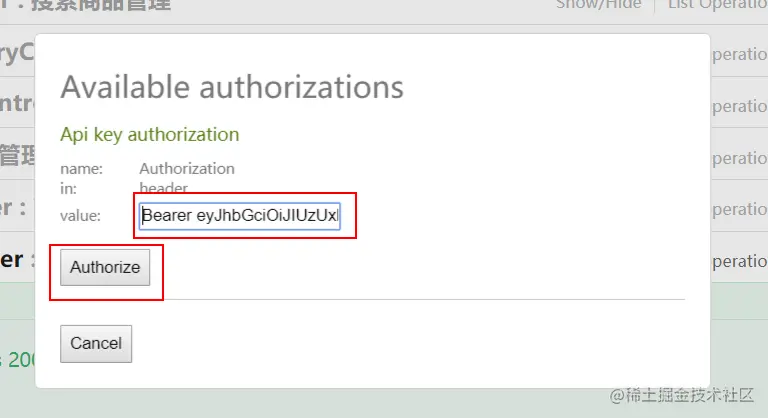The height and width of the screenshot is (418, 768).
Task: Click the 'Available authorizations' heading
Action: [x=232, y=87]
